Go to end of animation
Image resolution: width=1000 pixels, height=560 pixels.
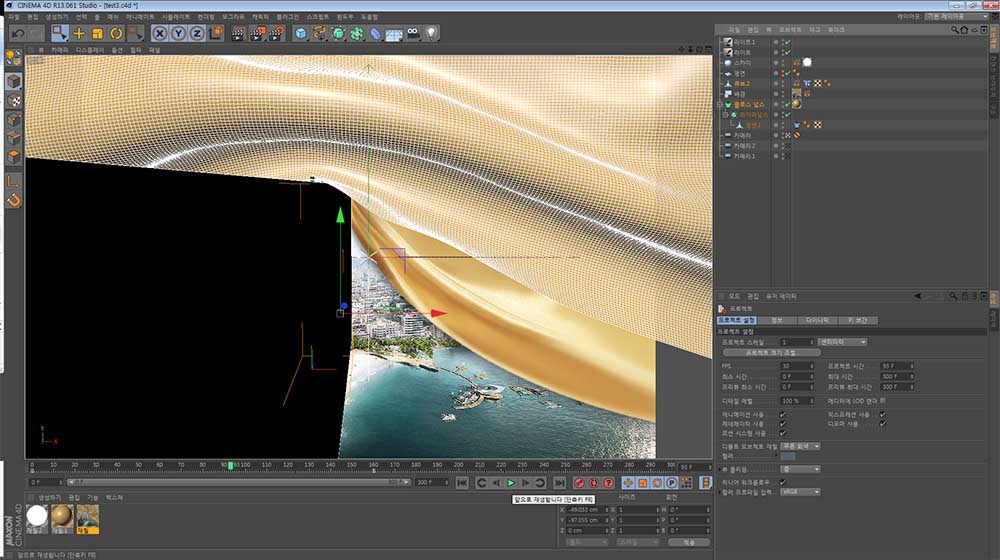pyautogui.click(x=559, y=483)
